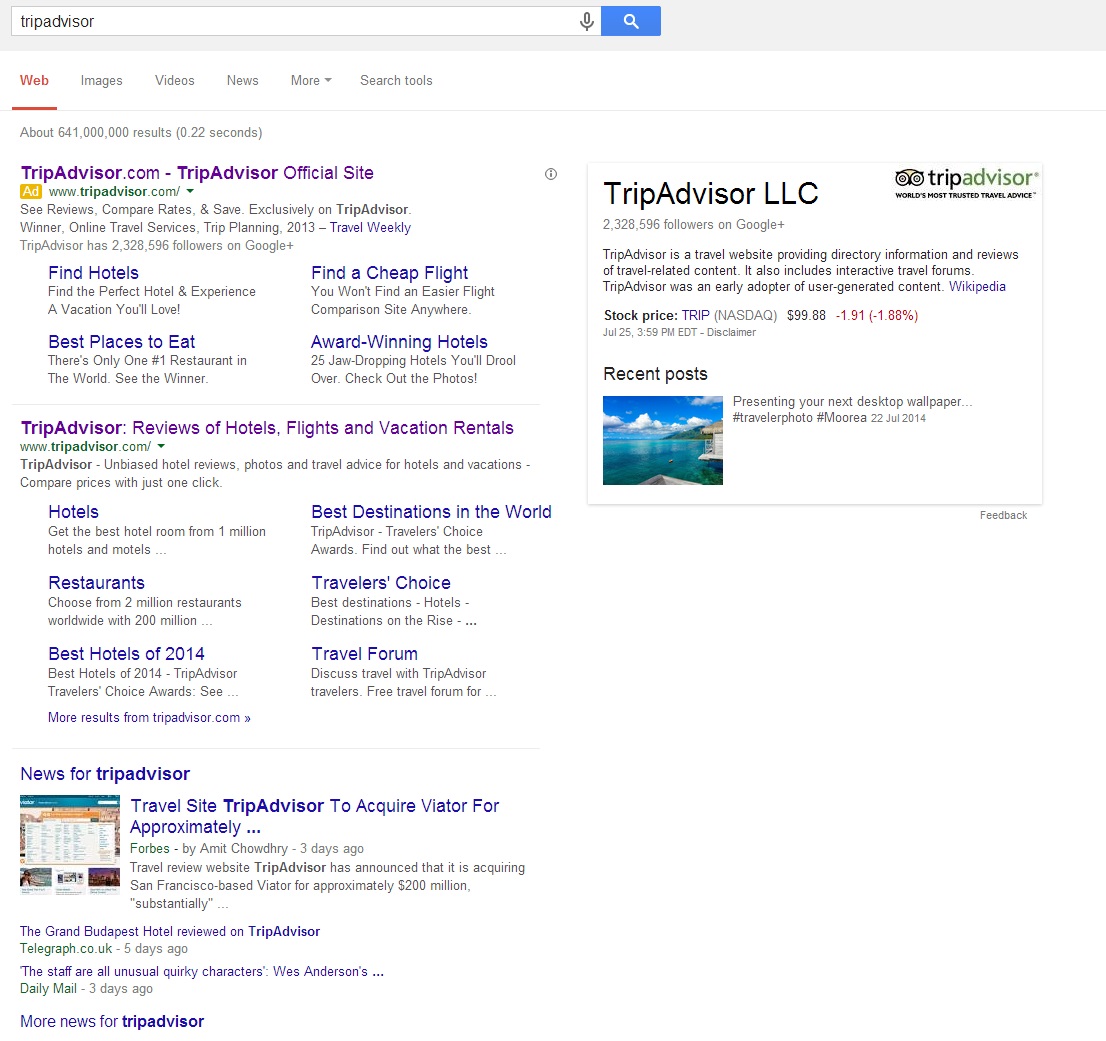Open TripAdvisor Official Site ad link
Screen dimensions: 1106x1041
point(197,173)
